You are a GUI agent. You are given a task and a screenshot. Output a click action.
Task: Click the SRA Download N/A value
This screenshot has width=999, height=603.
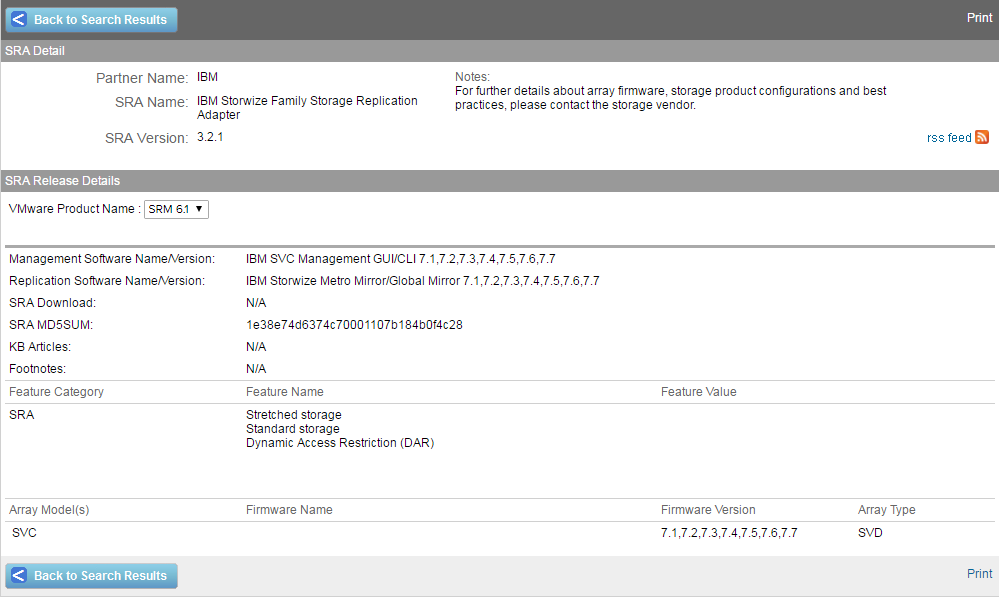pyautogui.click(x=256, y=303)
